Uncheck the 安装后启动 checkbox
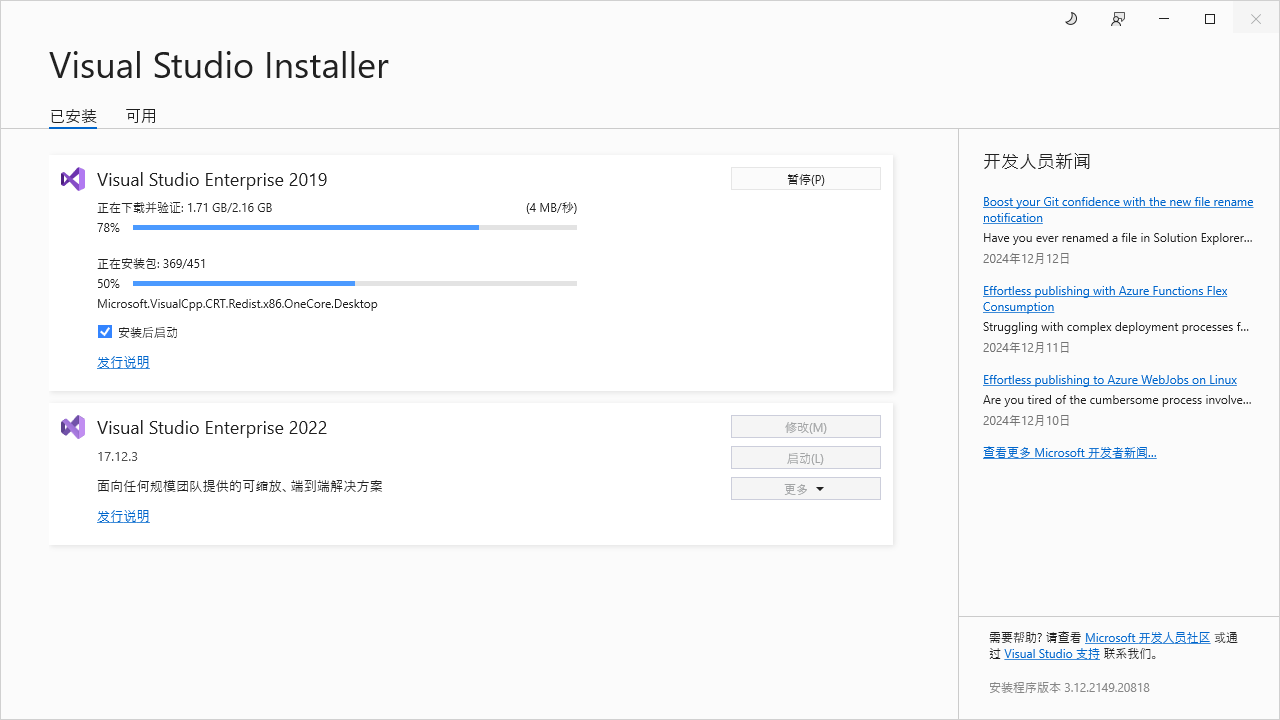This screenshot has width=1280, height=720. pyautogui.click(x=105, y=332)
